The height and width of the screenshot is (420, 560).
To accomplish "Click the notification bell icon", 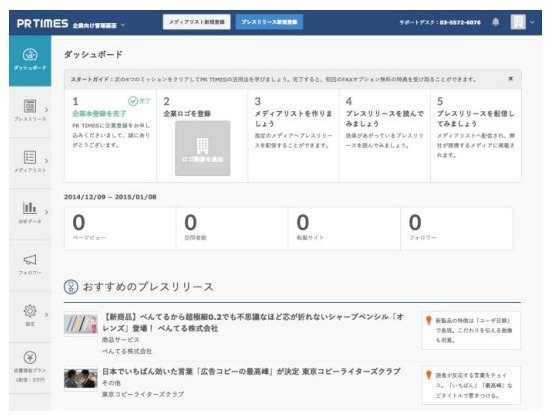I will (x=496, y=22).
